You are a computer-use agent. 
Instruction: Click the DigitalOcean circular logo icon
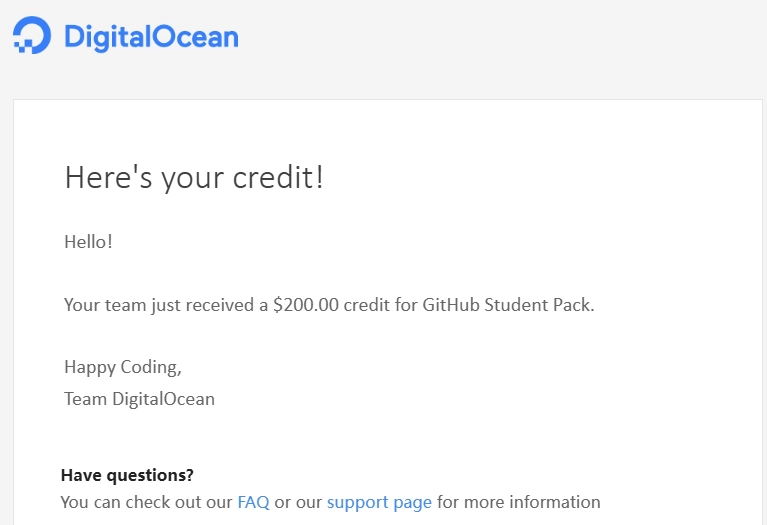[32, 35]
